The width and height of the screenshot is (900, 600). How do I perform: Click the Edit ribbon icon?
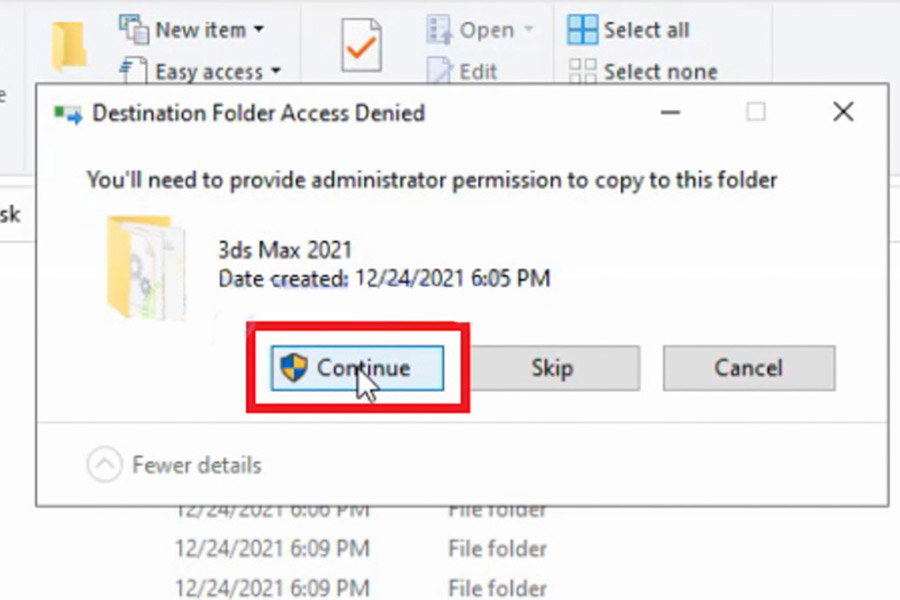tap(439, 71)
